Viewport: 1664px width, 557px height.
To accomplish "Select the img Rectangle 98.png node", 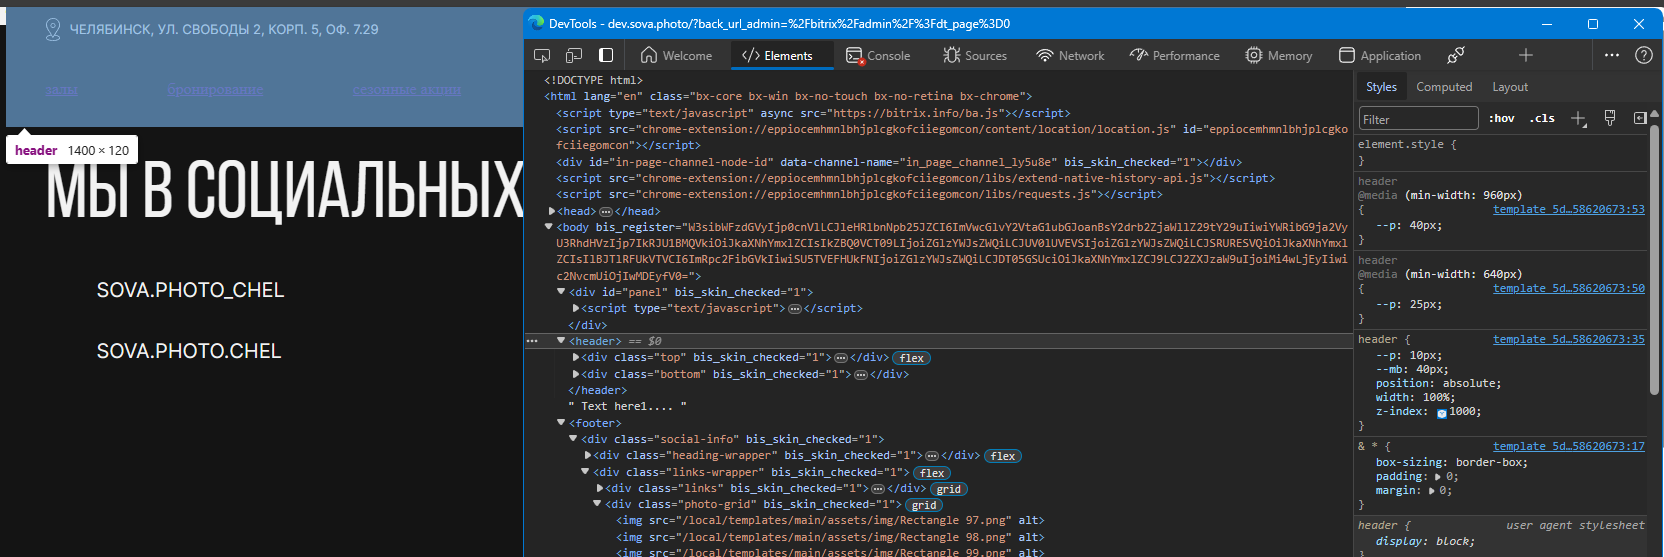I will [830, 537].
